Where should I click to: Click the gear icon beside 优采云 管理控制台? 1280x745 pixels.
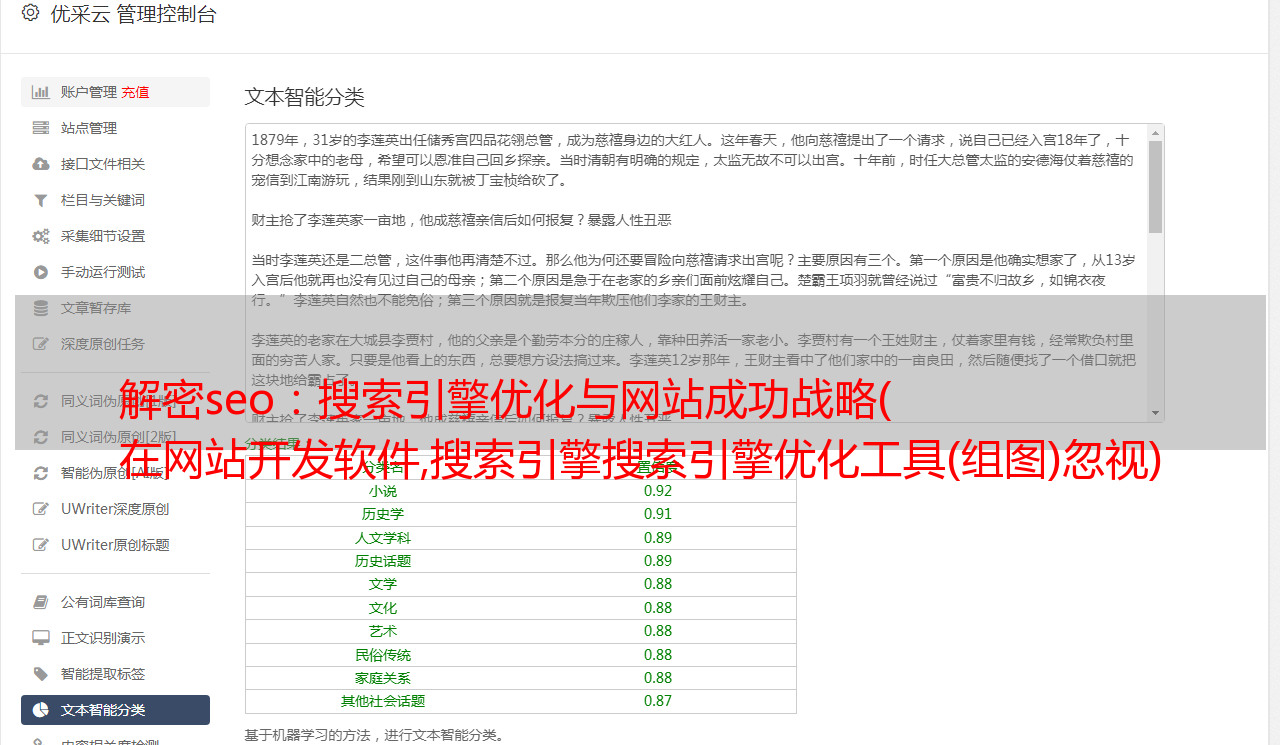30,14
